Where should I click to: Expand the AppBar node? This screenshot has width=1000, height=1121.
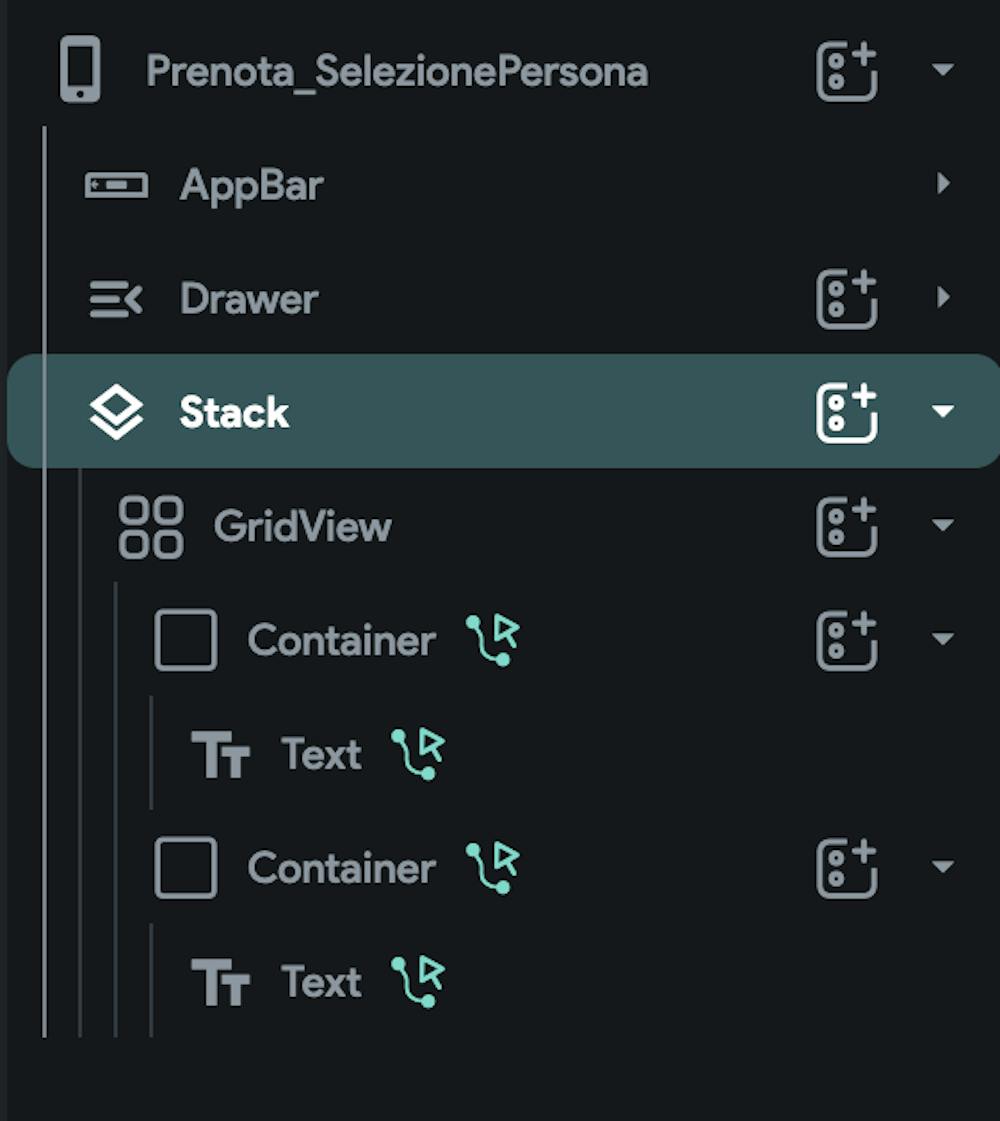tap(942, 184)
